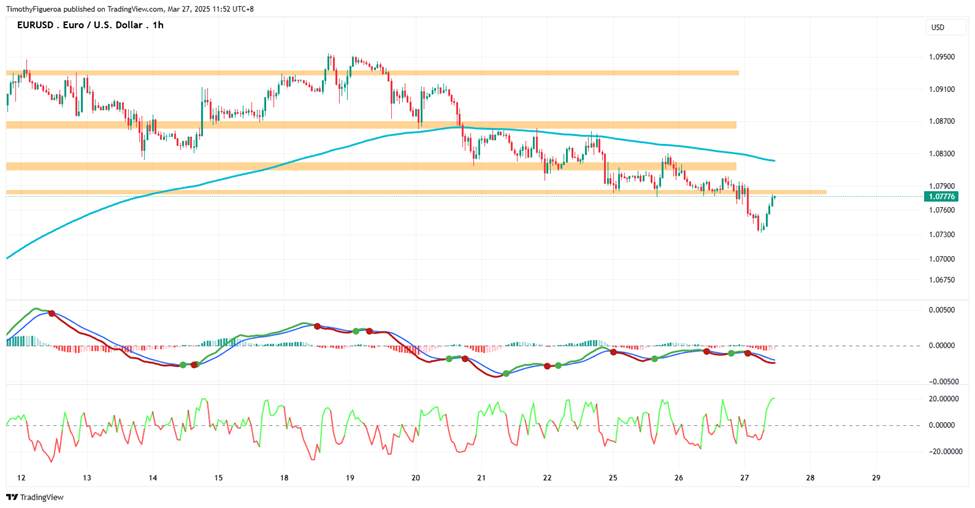
Task: Click the 1.06750 price axis label
Action: coord(942,280)
